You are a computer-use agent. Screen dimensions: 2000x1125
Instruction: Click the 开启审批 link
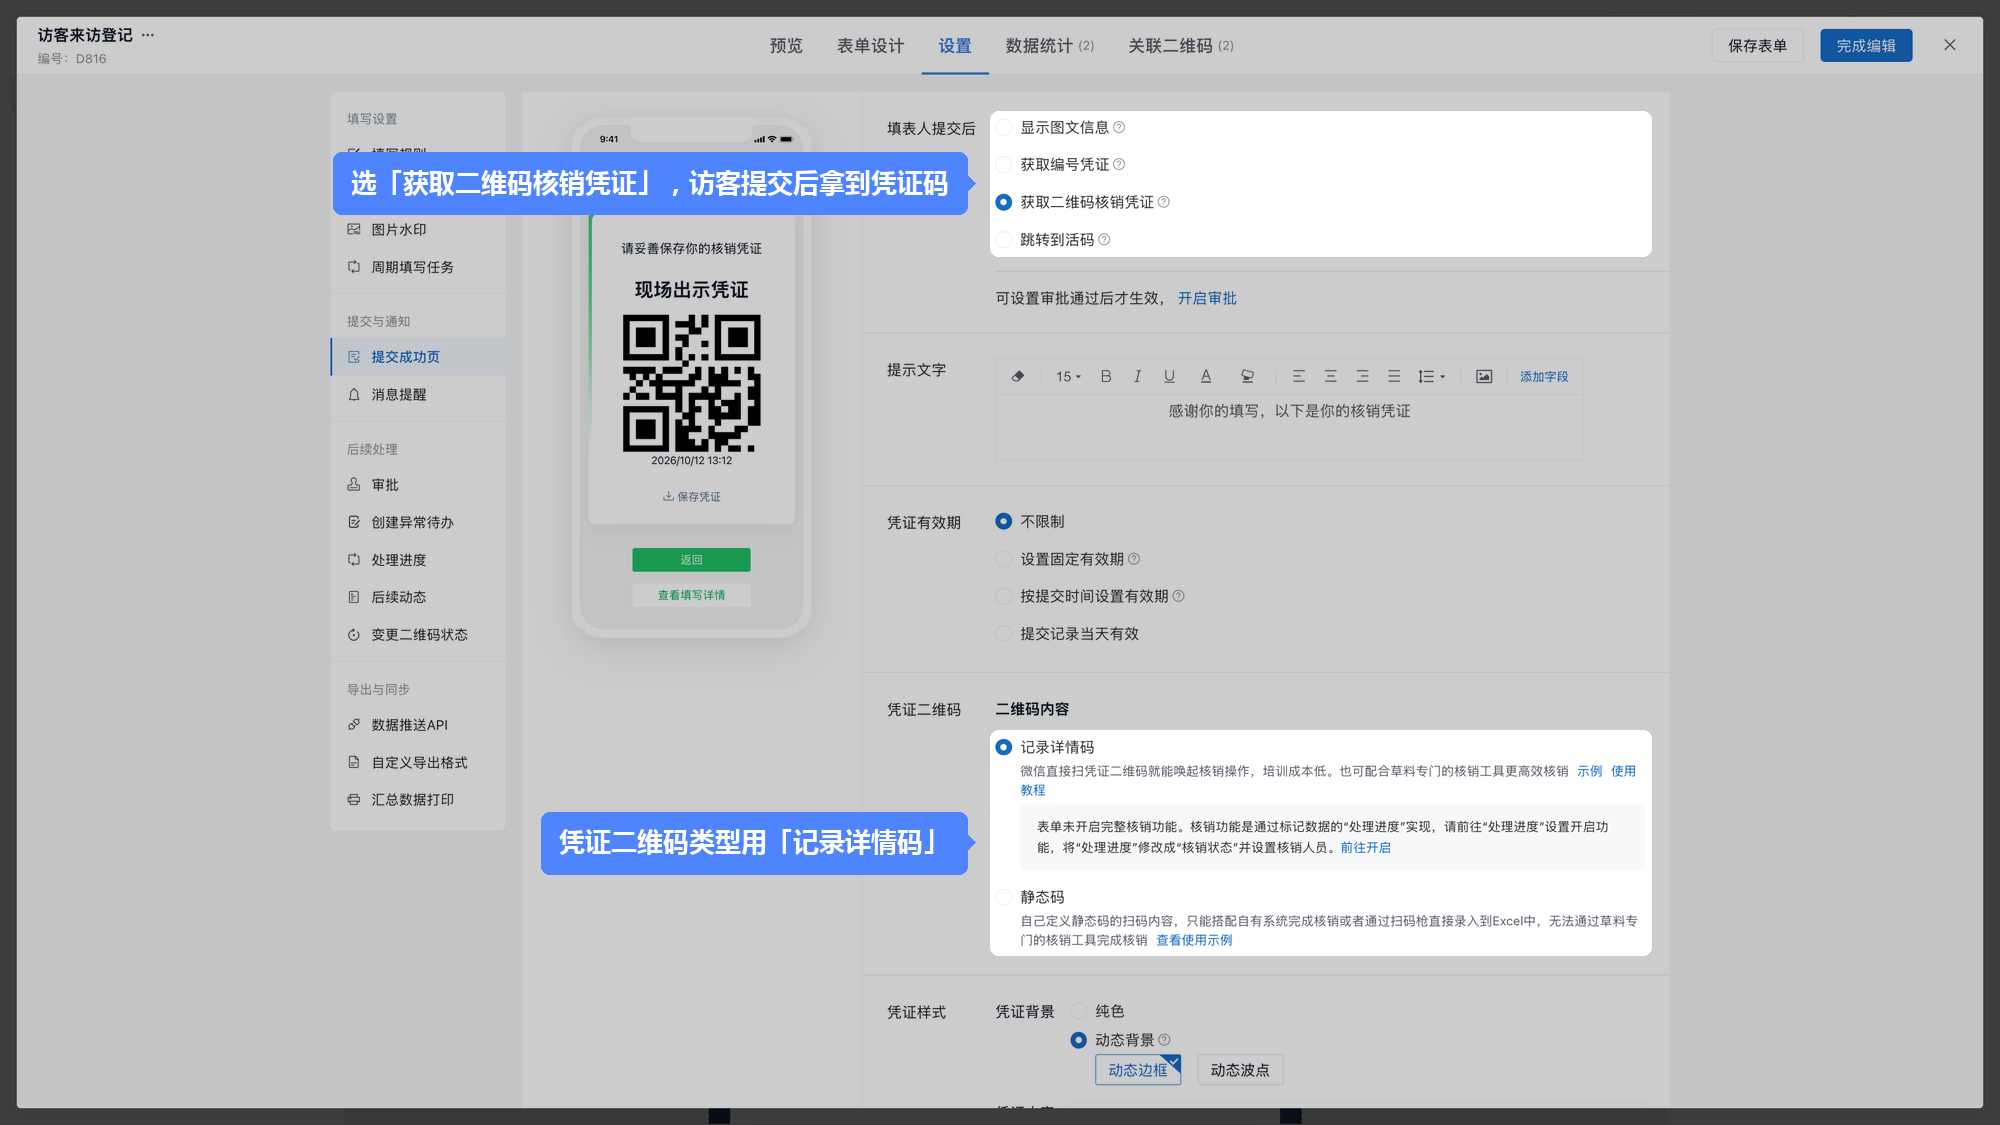click(x=1207, y=299)
